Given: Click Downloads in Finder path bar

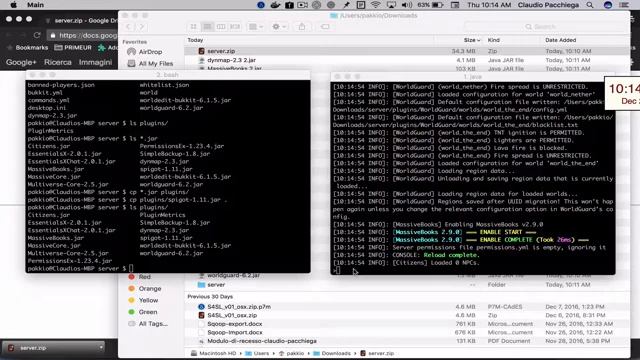Looking at the screenshot, I should (332, 353).
